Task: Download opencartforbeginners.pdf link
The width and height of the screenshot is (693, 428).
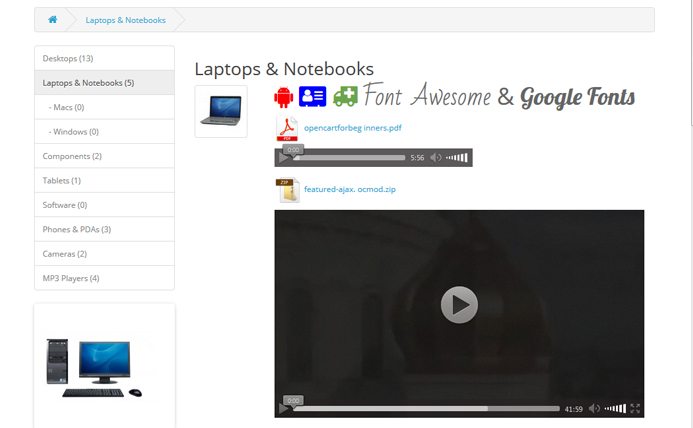Action: pyautogui.click(x=353, y=128)
